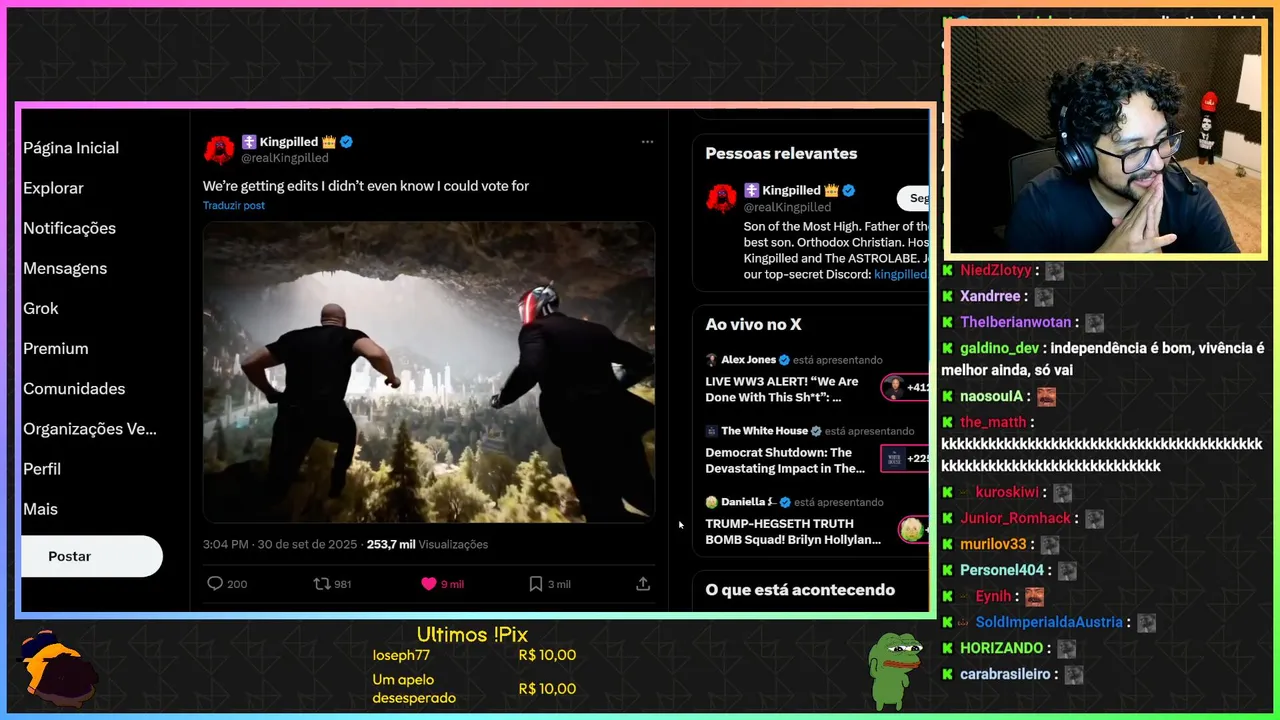1280x720 pixels.
Task: Click chat username Personel404
Action: pyautogui.click(x=1002, y=570)
